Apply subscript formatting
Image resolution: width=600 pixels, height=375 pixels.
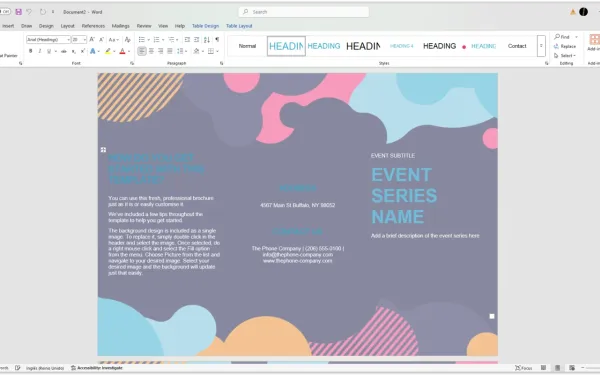tap(73, 51)
